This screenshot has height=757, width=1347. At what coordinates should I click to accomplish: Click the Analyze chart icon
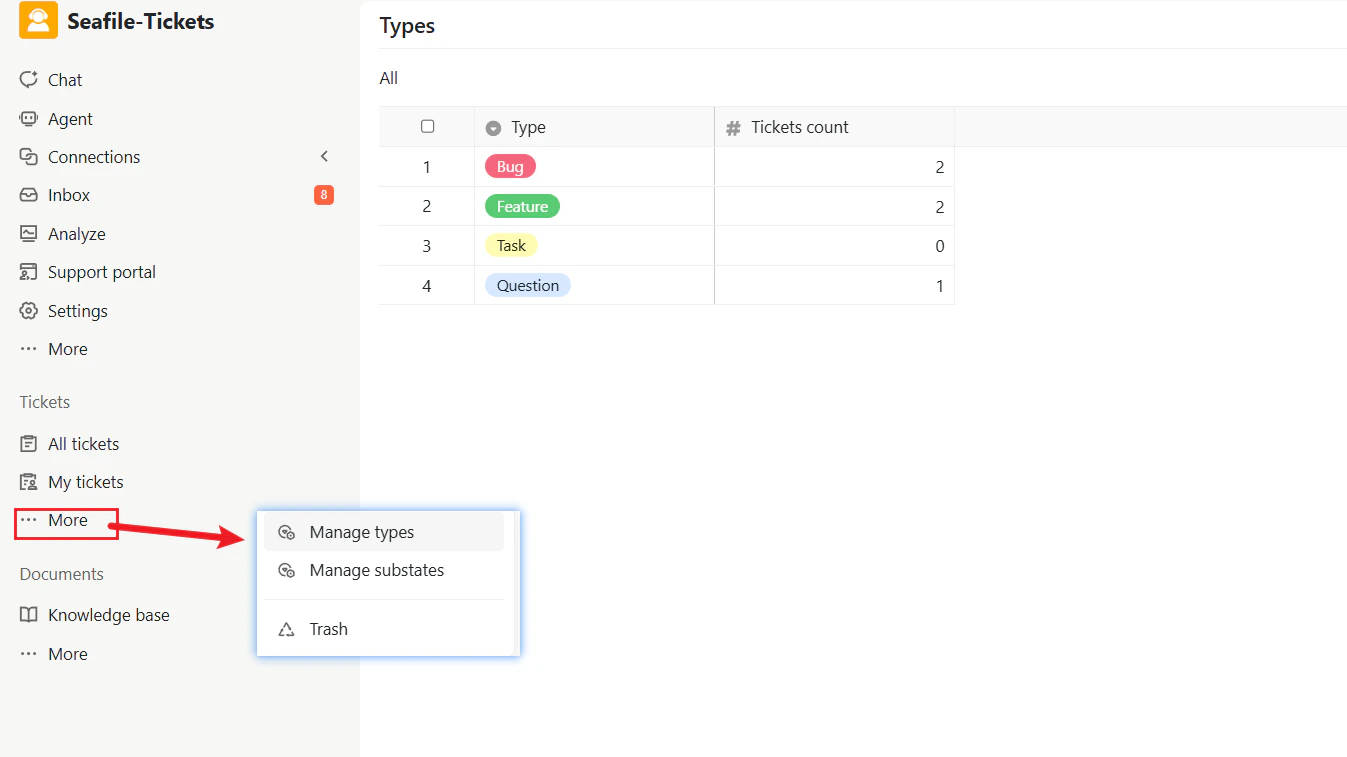point(29,234)
